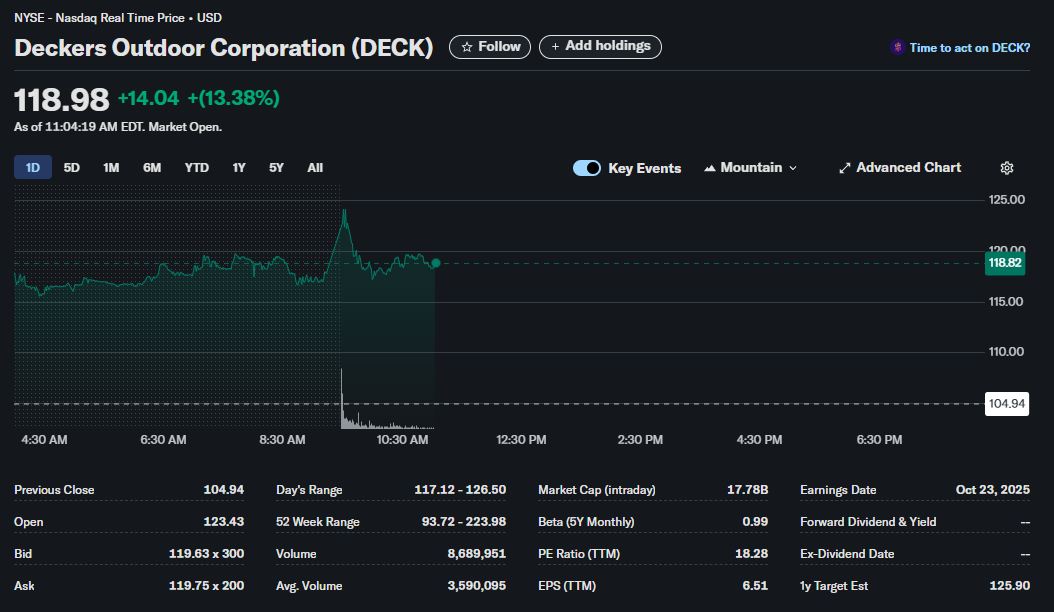Select the 1Y time range tab
This screenshot has width=1054, height=612.
click(x=239, y=167)
